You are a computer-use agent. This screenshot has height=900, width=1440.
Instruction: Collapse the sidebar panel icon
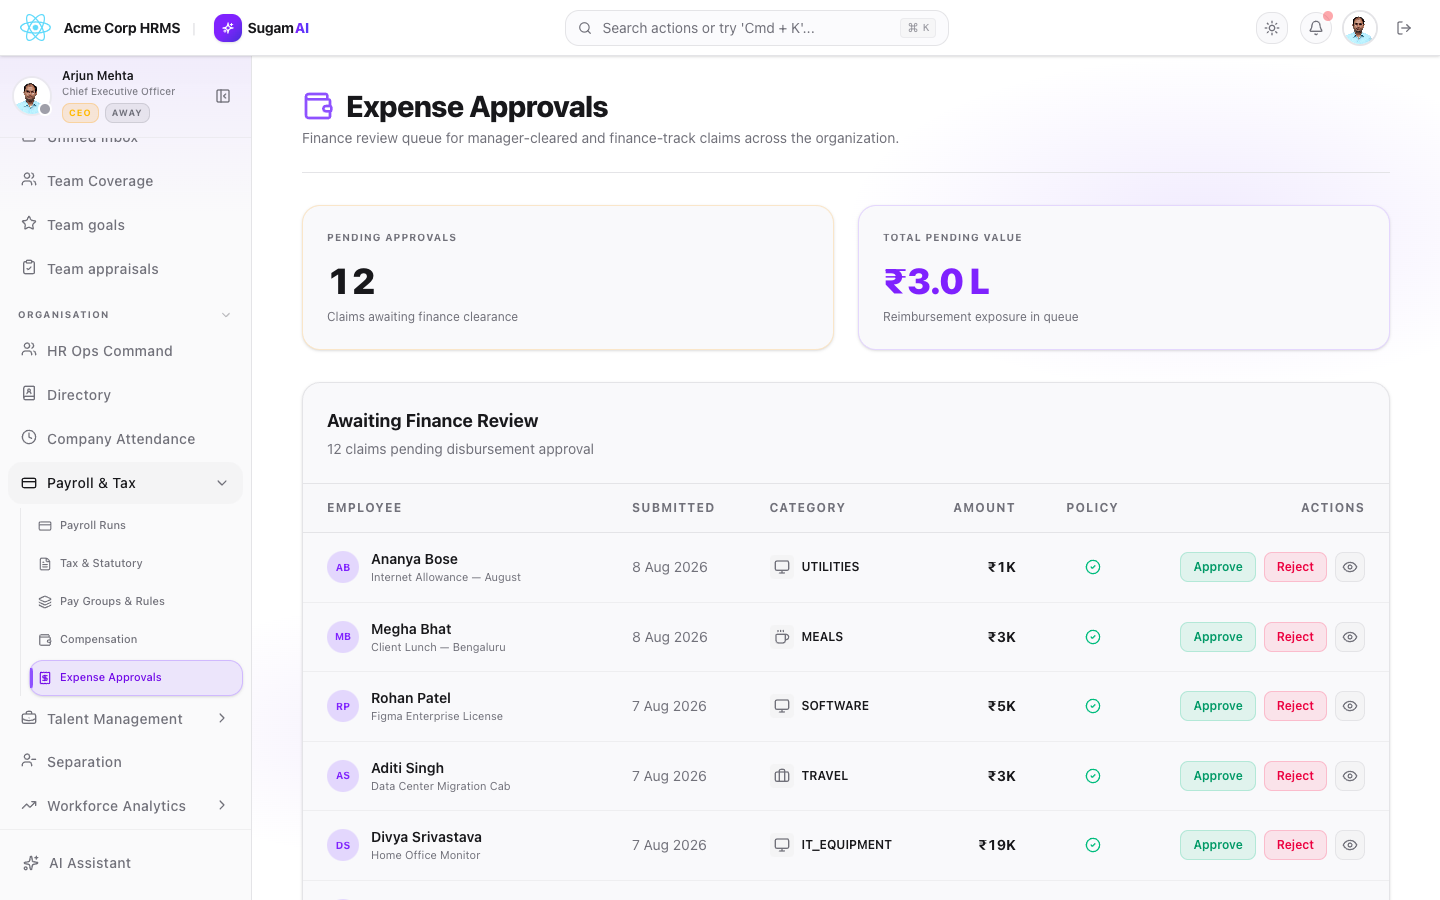point(223,96)
